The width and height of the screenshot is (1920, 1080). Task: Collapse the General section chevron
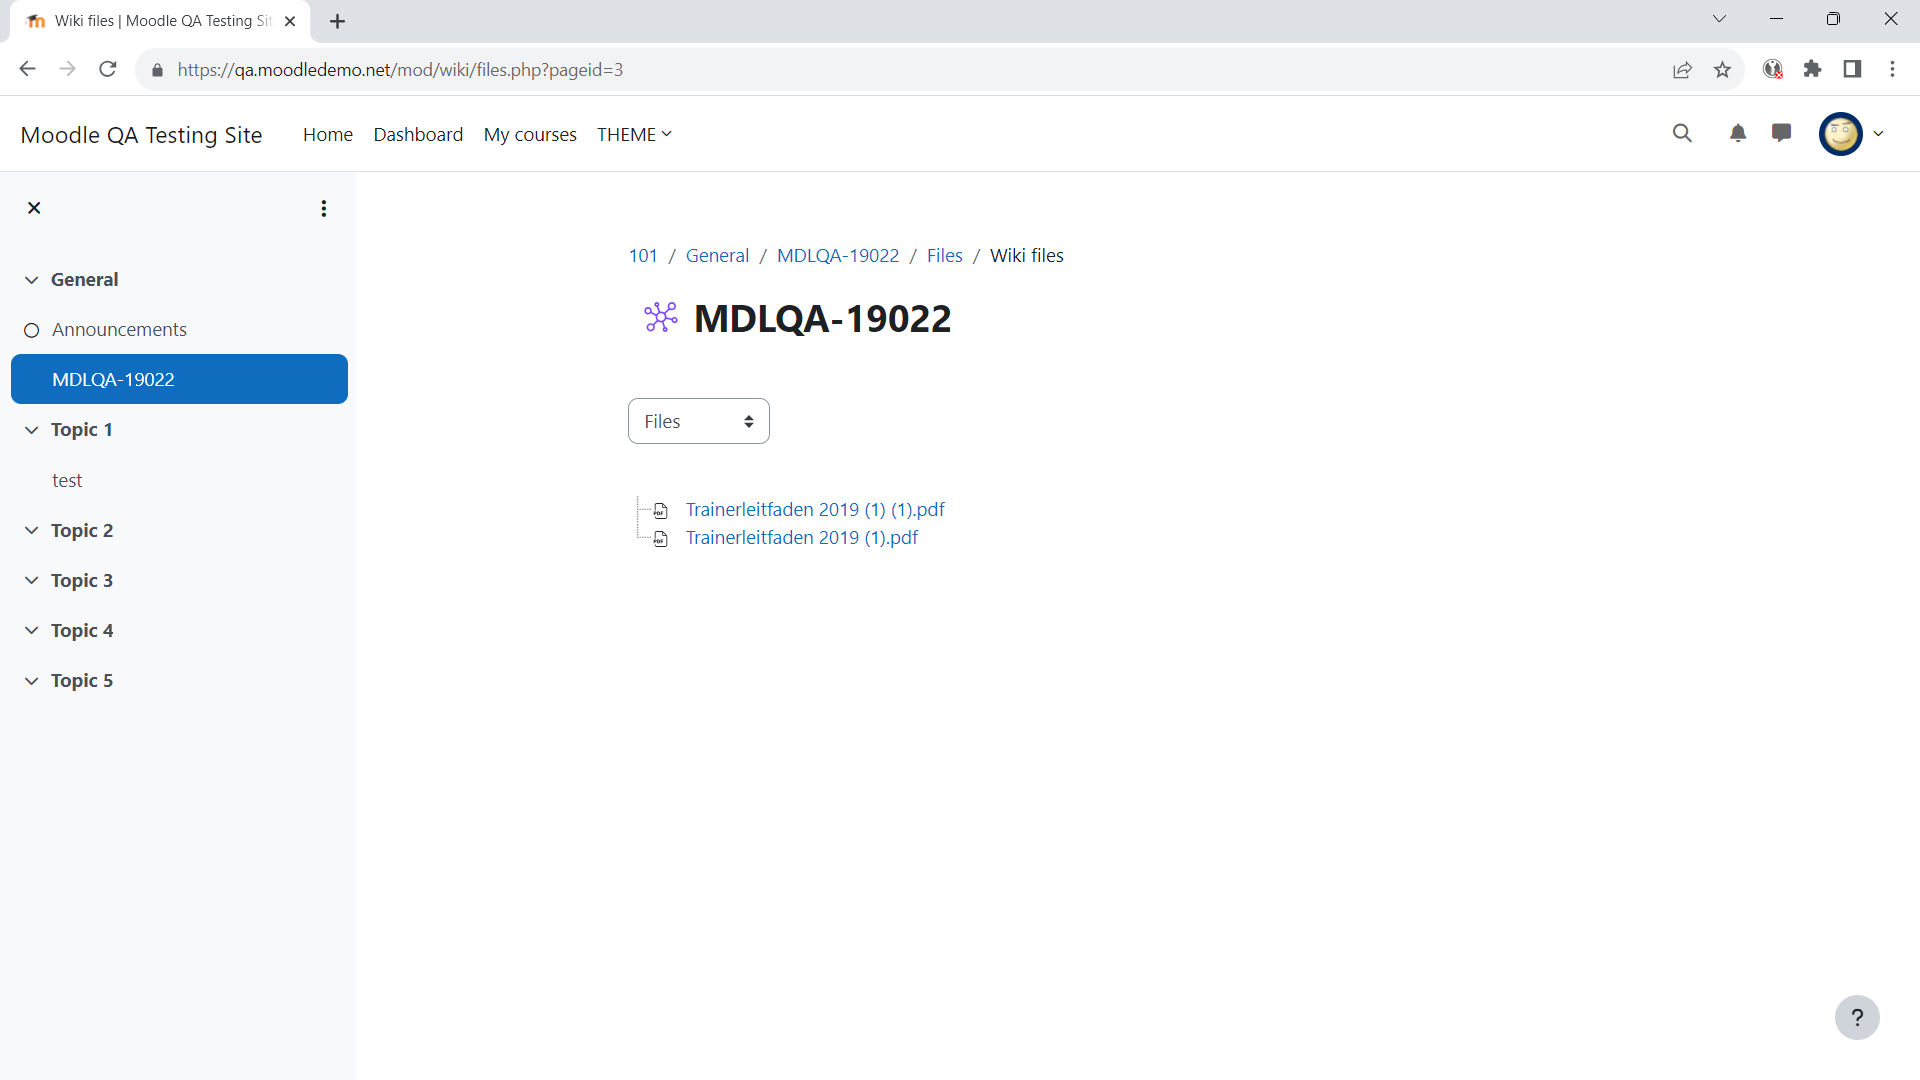(31, 280)
